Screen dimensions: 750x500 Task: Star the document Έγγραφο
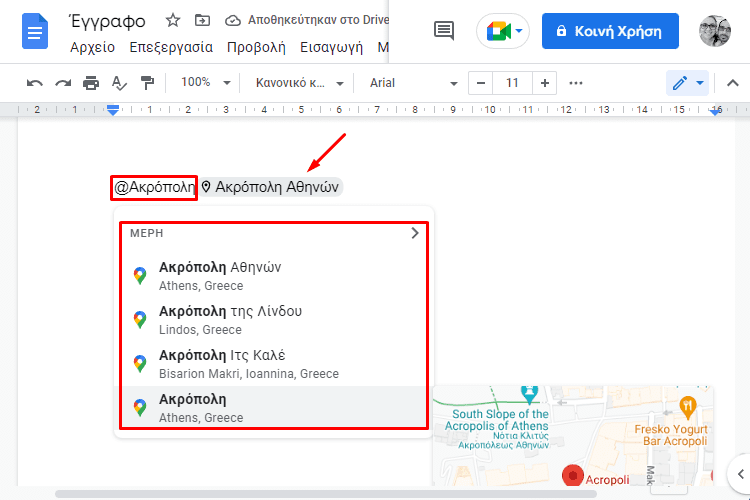173,20
